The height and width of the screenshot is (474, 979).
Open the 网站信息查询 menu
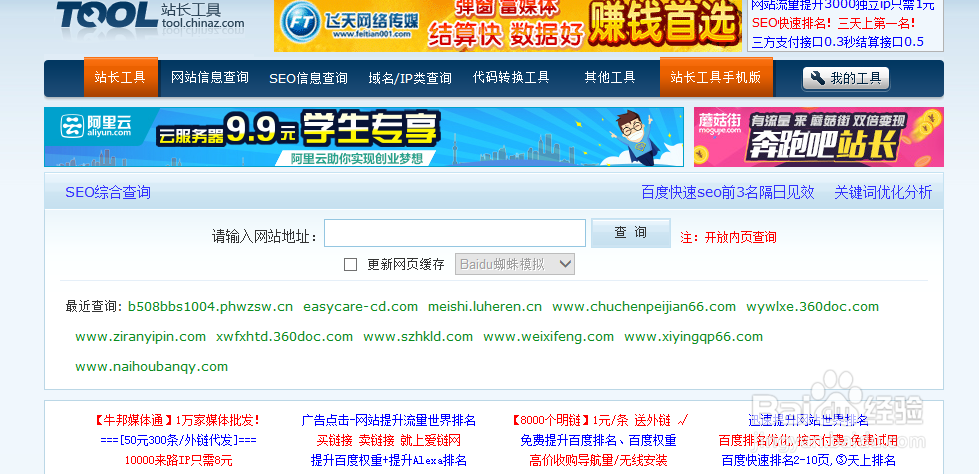(x=210, y=77)
